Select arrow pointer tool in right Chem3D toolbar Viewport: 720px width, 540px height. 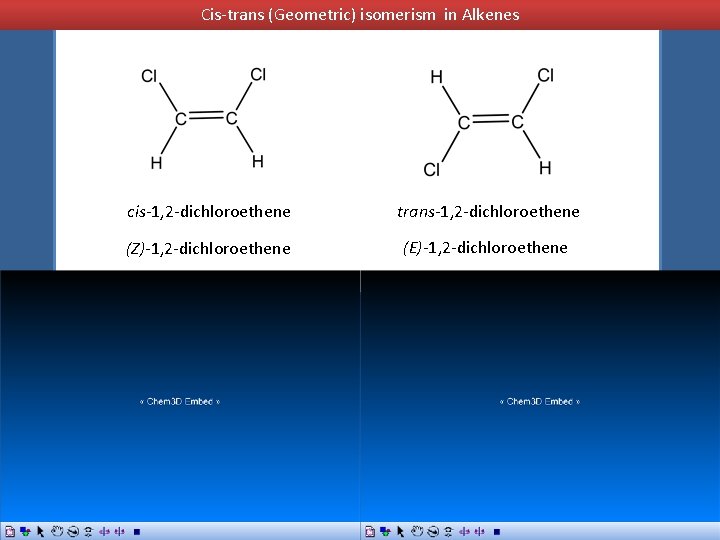[400, 531]
